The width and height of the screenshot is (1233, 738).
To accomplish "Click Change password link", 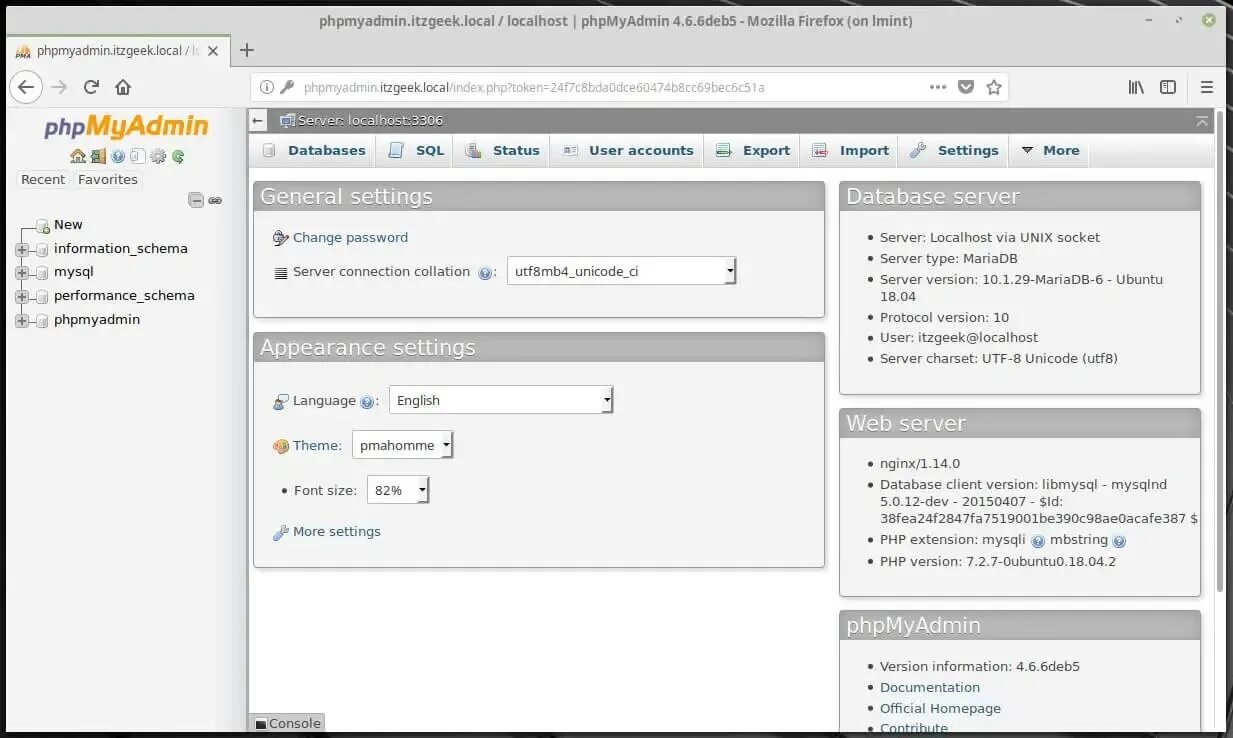I will 350,238.
